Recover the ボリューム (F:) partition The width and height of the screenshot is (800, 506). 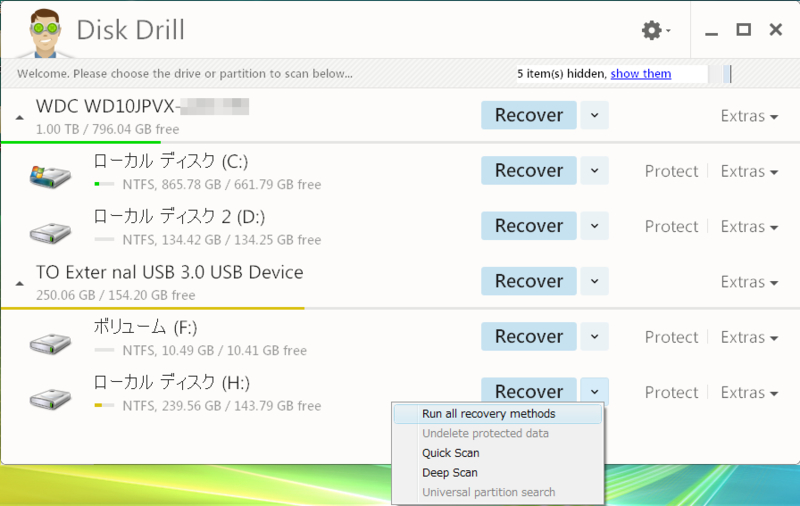tap(529, 336)
